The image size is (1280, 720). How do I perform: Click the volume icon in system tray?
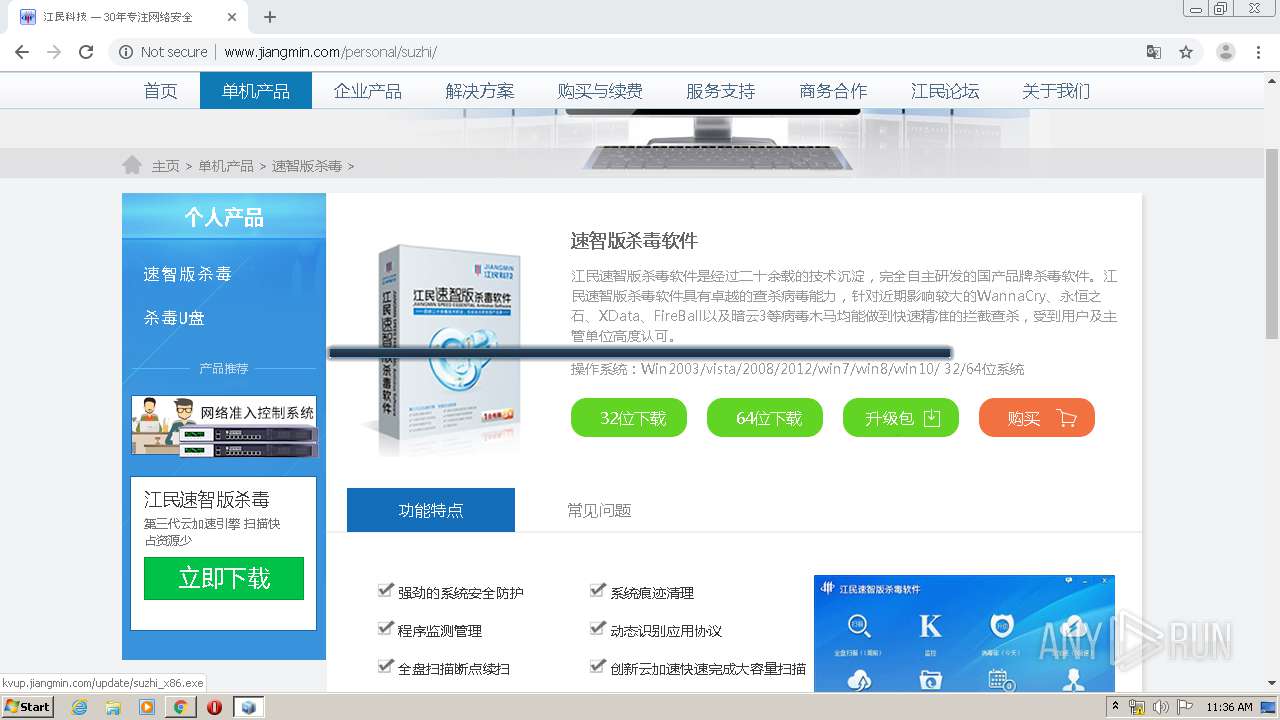[x=1160, y=707]
